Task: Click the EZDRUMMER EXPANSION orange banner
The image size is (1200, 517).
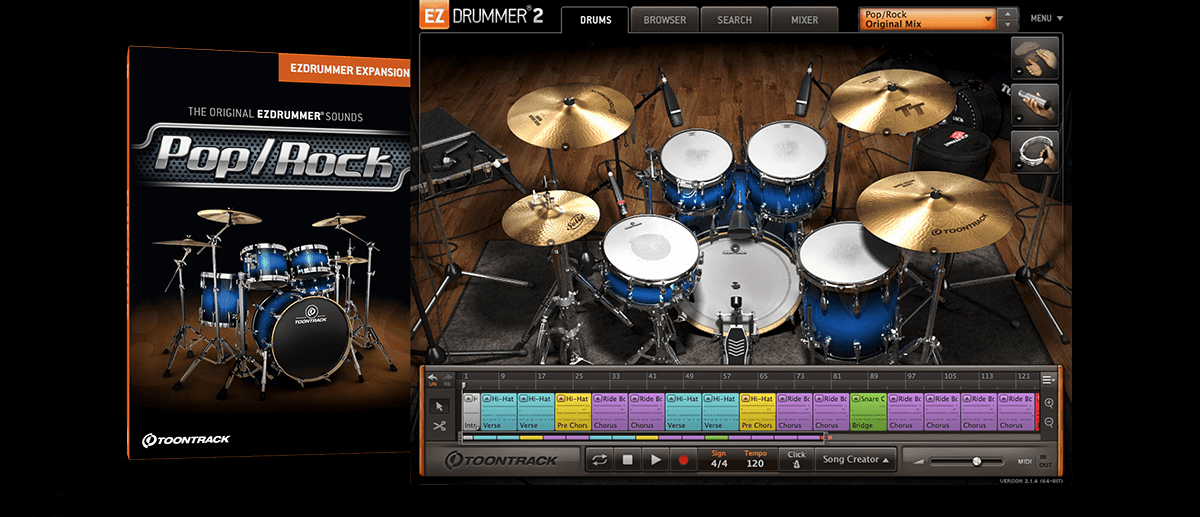Action: point(343,72)
